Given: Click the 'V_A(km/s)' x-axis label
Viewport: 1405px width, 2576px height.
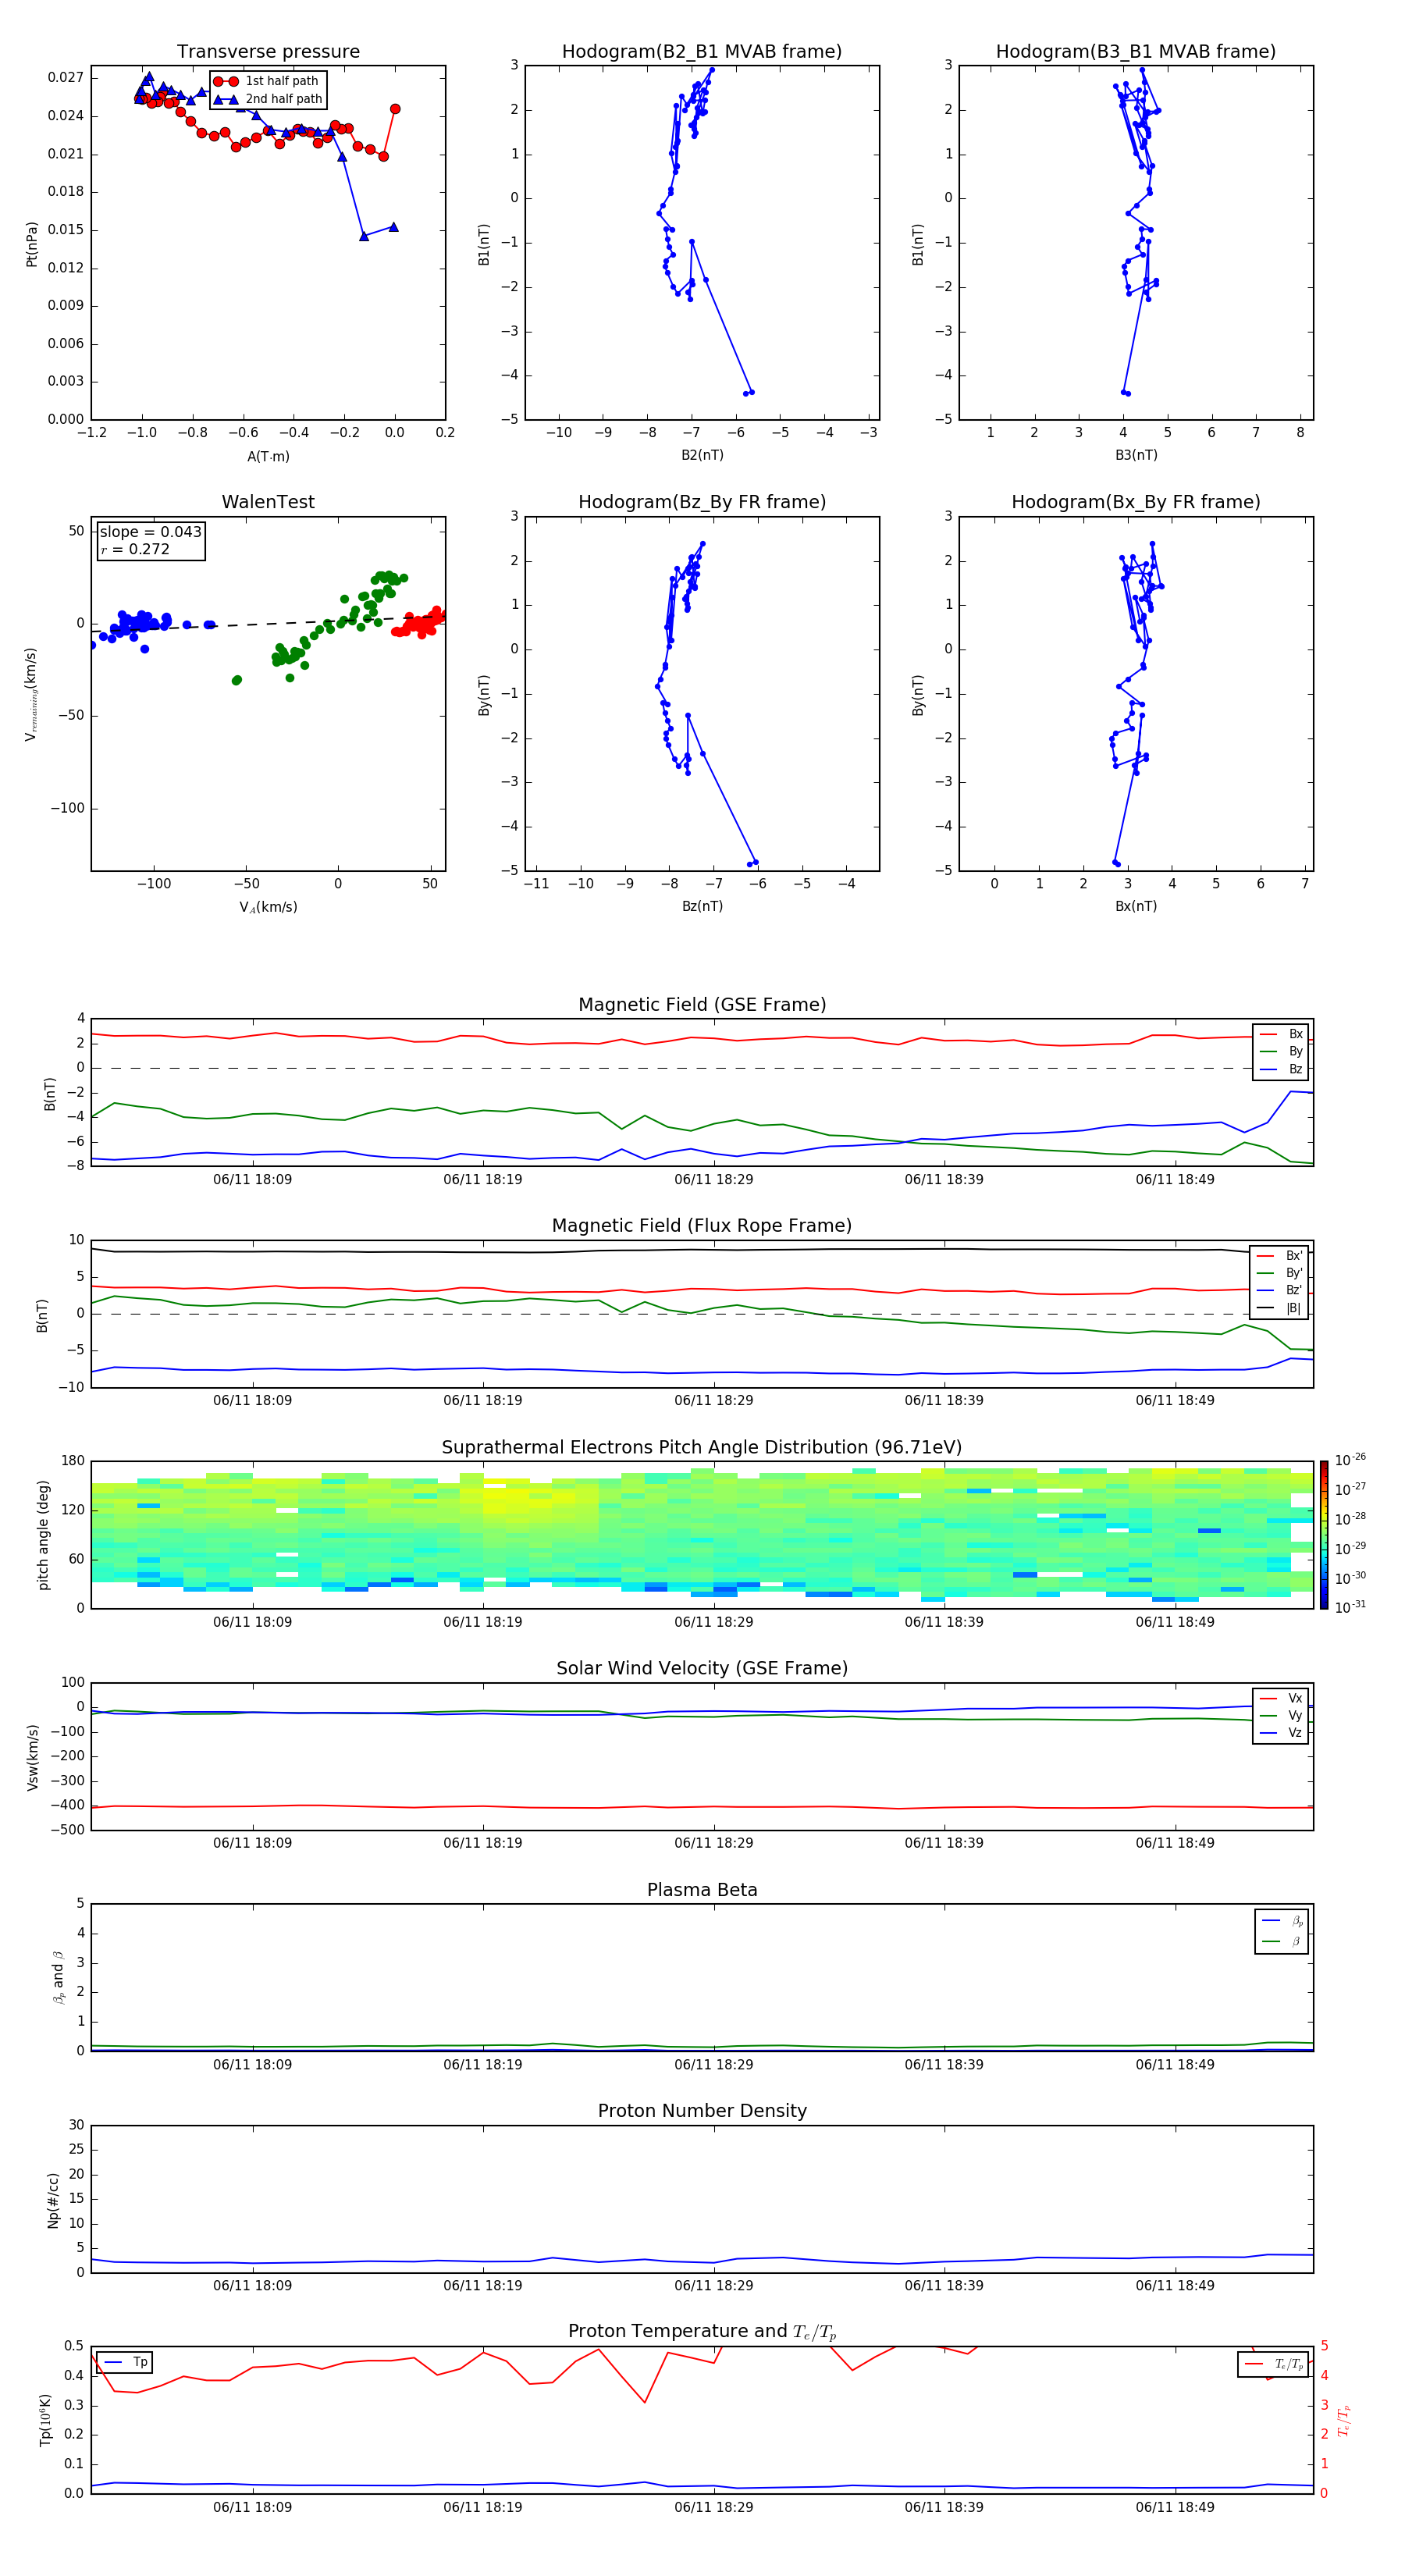Looking at the screenshot, I should coord(268,908).
